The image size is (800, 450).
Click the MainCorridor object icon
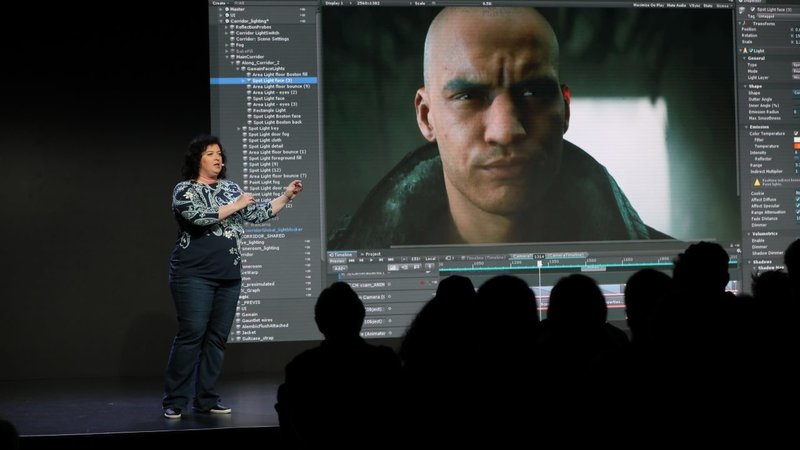tap(232, 57)
